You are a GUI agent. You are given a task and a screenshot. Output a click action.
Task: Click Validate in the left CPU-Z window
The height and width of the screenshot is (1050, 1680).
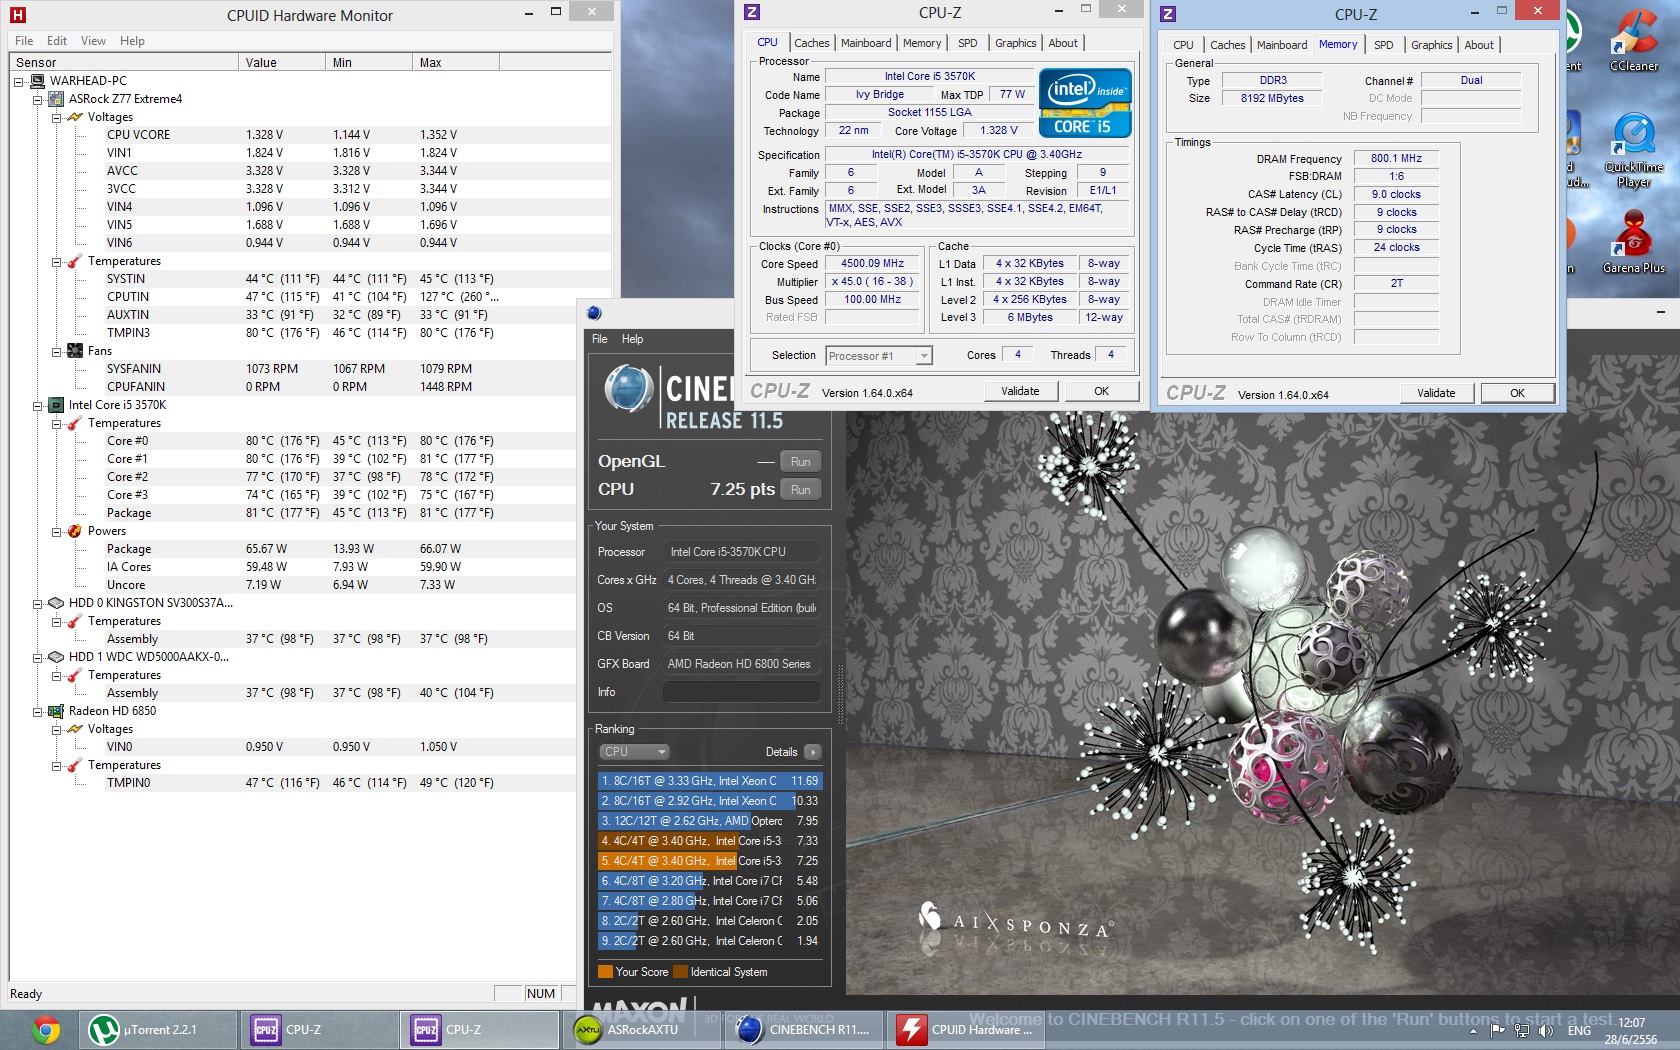coord(1020,391)
